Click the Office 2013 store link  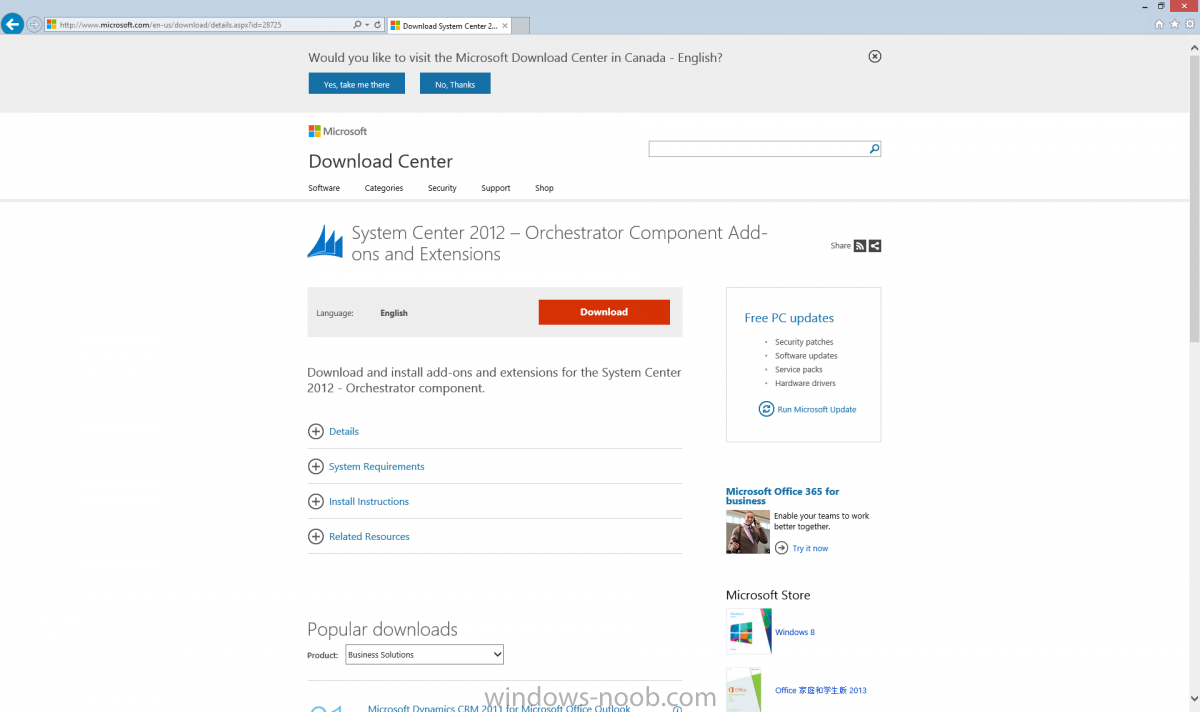click(x=821, y=690)
